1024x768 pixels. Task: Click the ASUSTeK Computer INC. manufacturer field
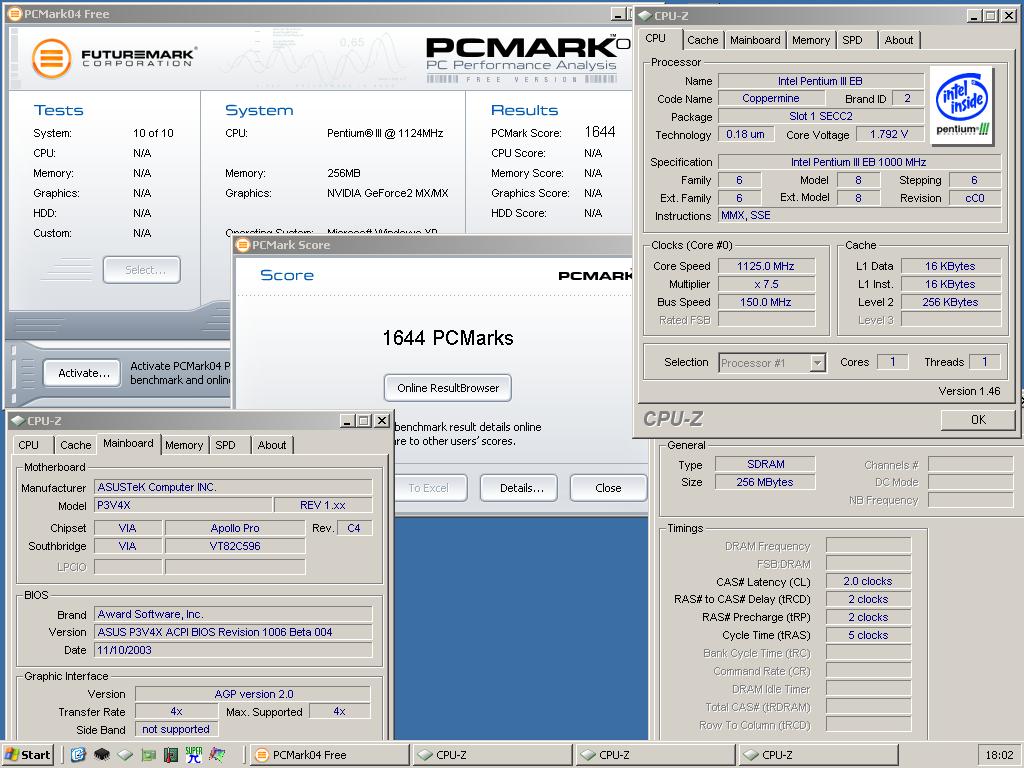pos(233,487)
